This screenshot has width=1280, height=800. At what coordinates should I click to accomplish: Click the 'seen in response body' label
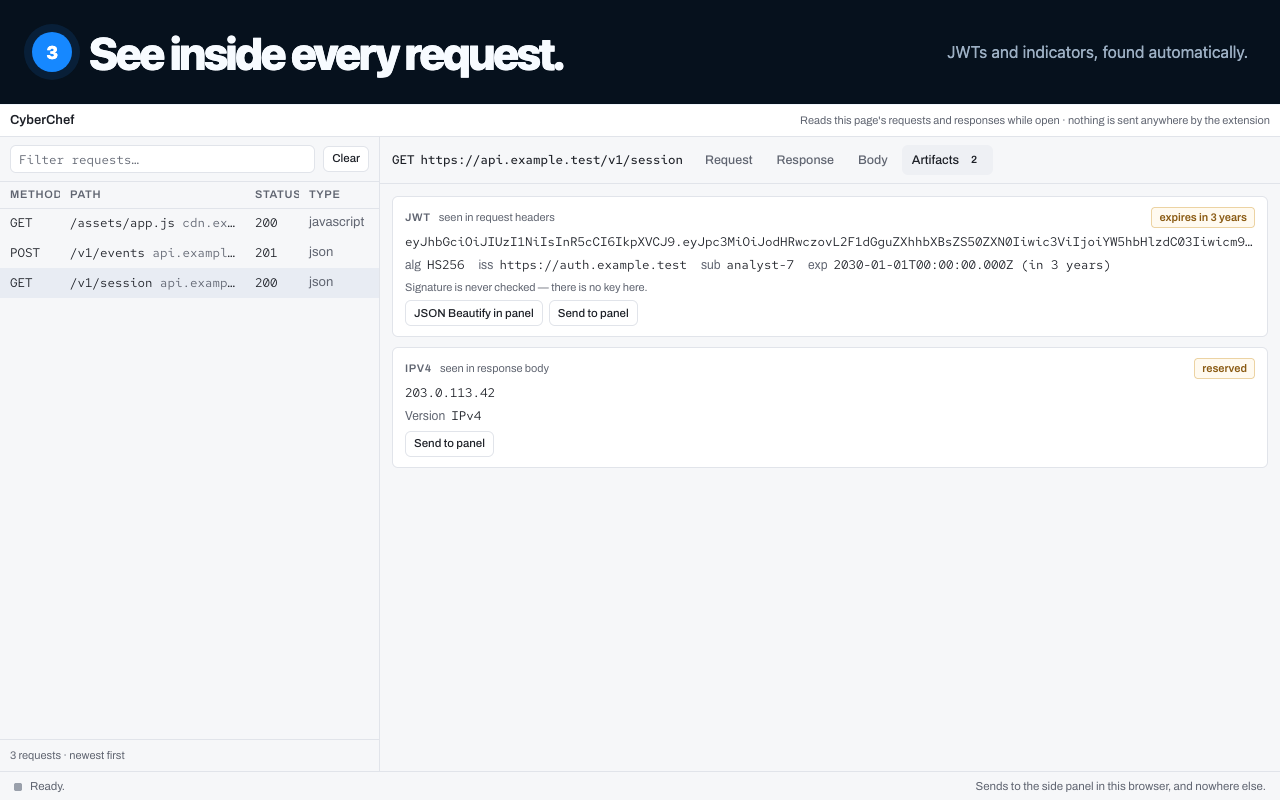494,368
